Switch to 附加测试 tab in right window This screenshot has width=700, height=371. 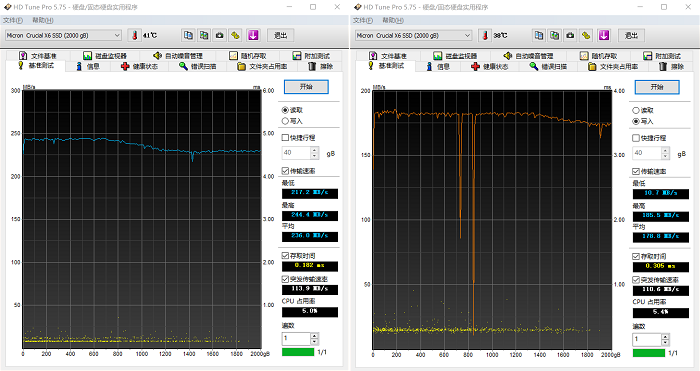coord(662,56)
